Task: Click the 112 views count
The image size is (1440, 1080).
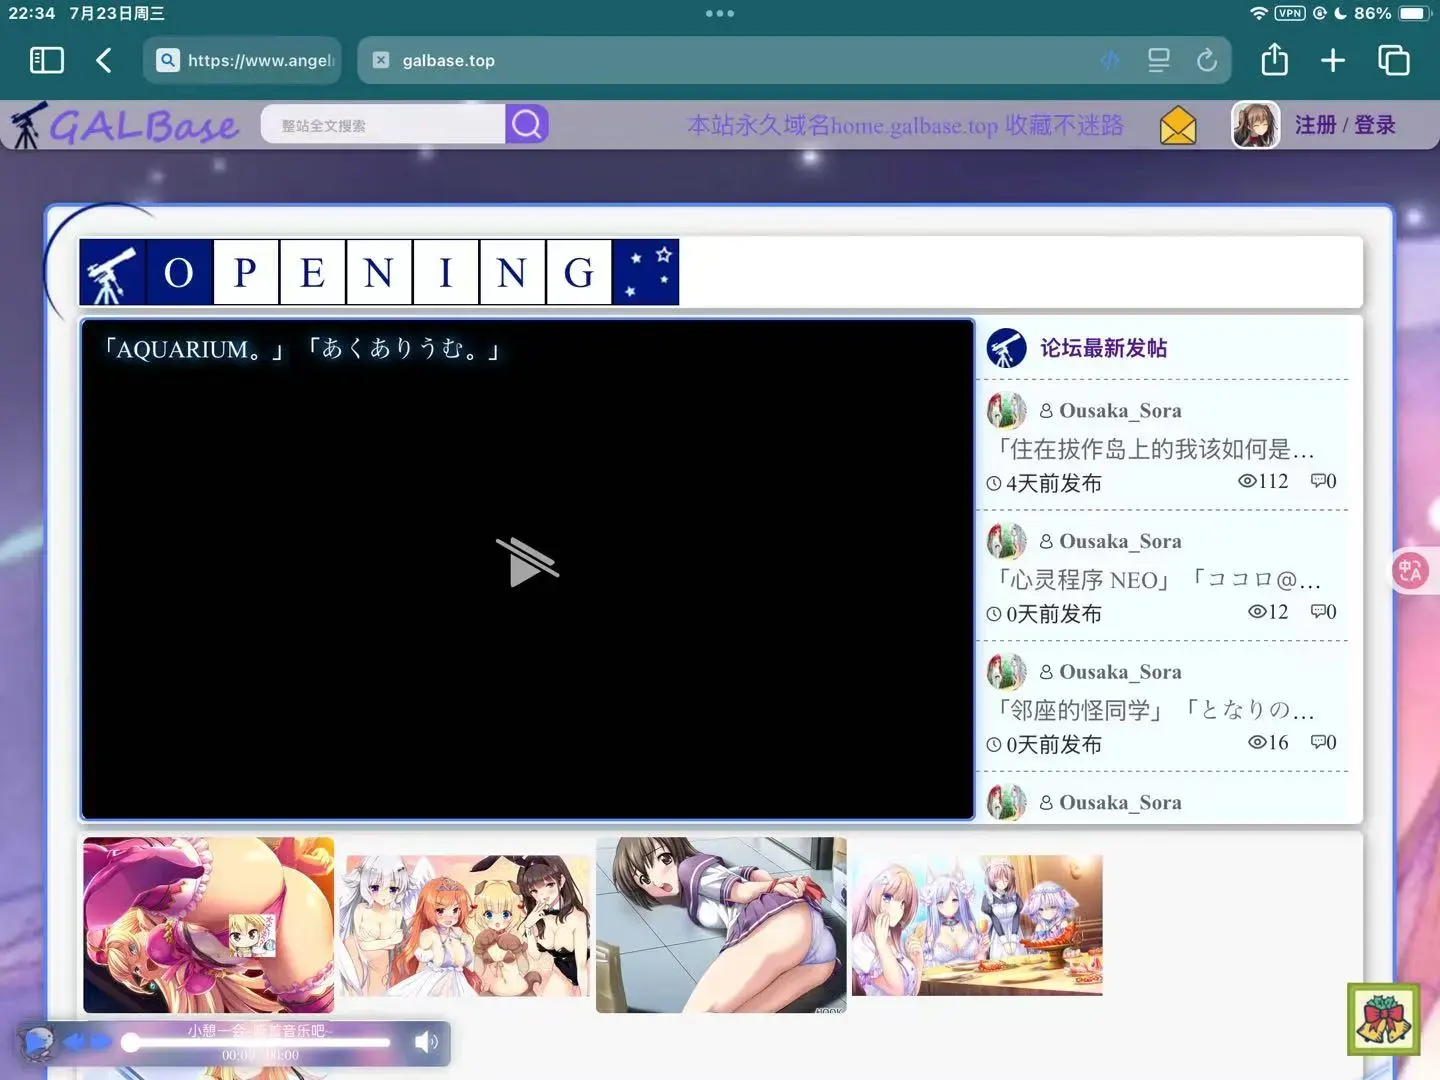Action: [x=1263, y=481]
